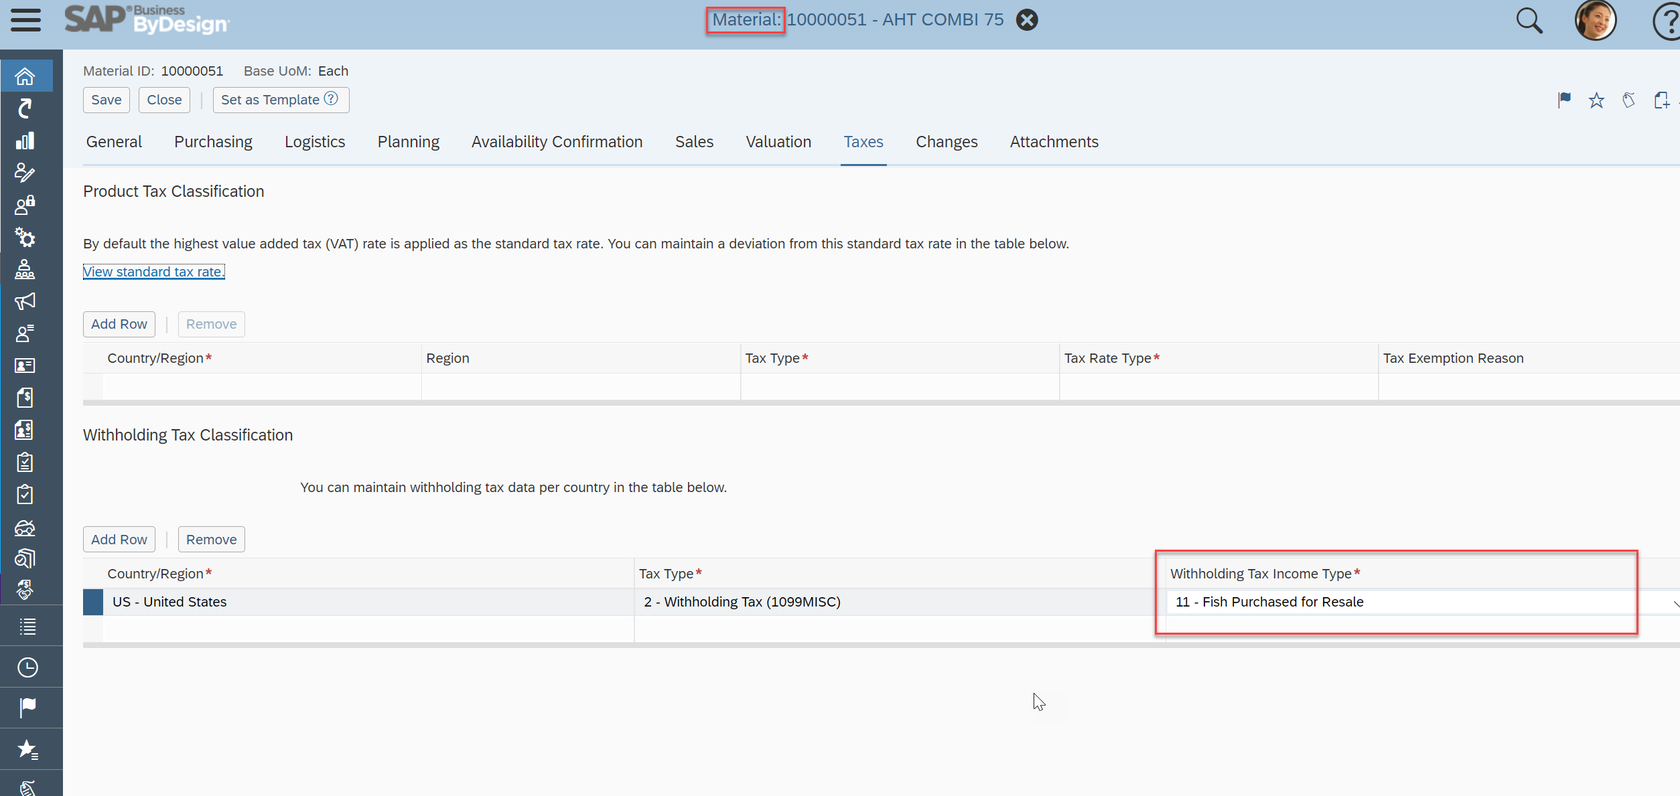The height and width of the screenshot is (796, 1680).
Task: Click the Set as Template help icon
Action: pyautogui.click(x=331, y=99)
